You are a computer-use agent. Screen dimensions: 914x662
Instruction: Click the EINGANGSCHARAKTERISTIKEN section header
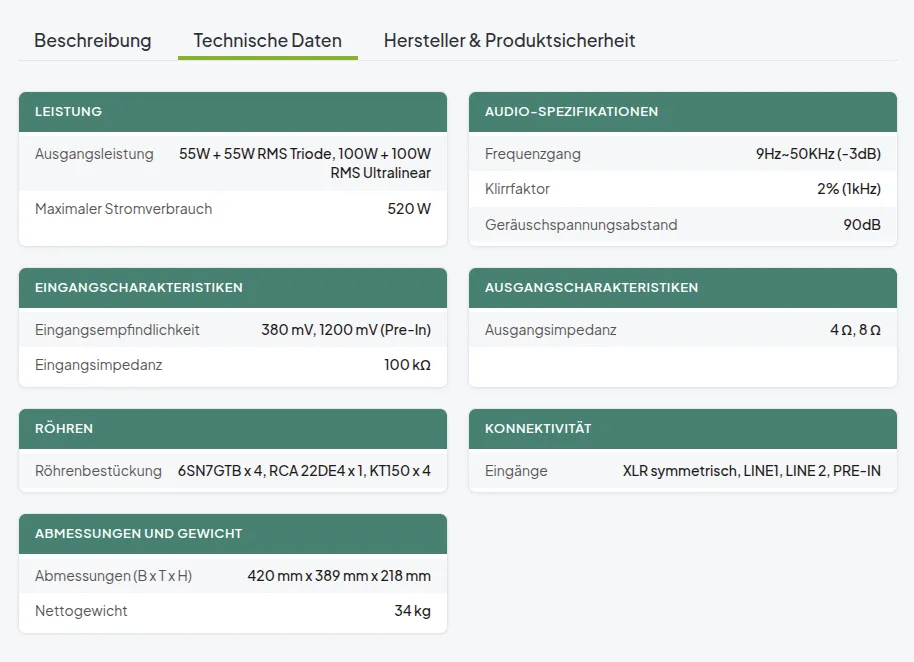[x=233, y=288]
